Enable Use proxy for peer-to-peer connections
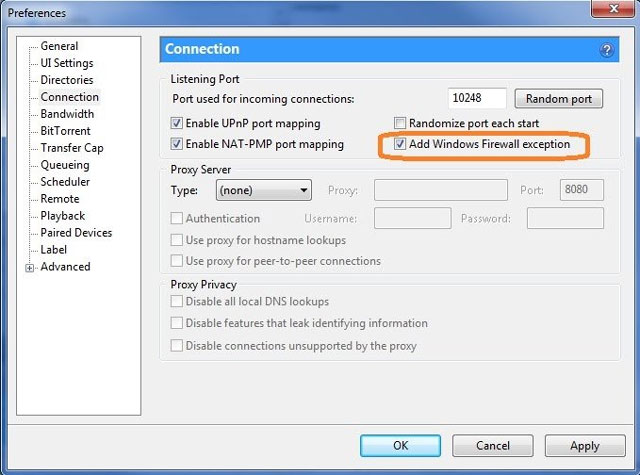The width and height of the screenshot is (640, 475). tap(176, 260)
